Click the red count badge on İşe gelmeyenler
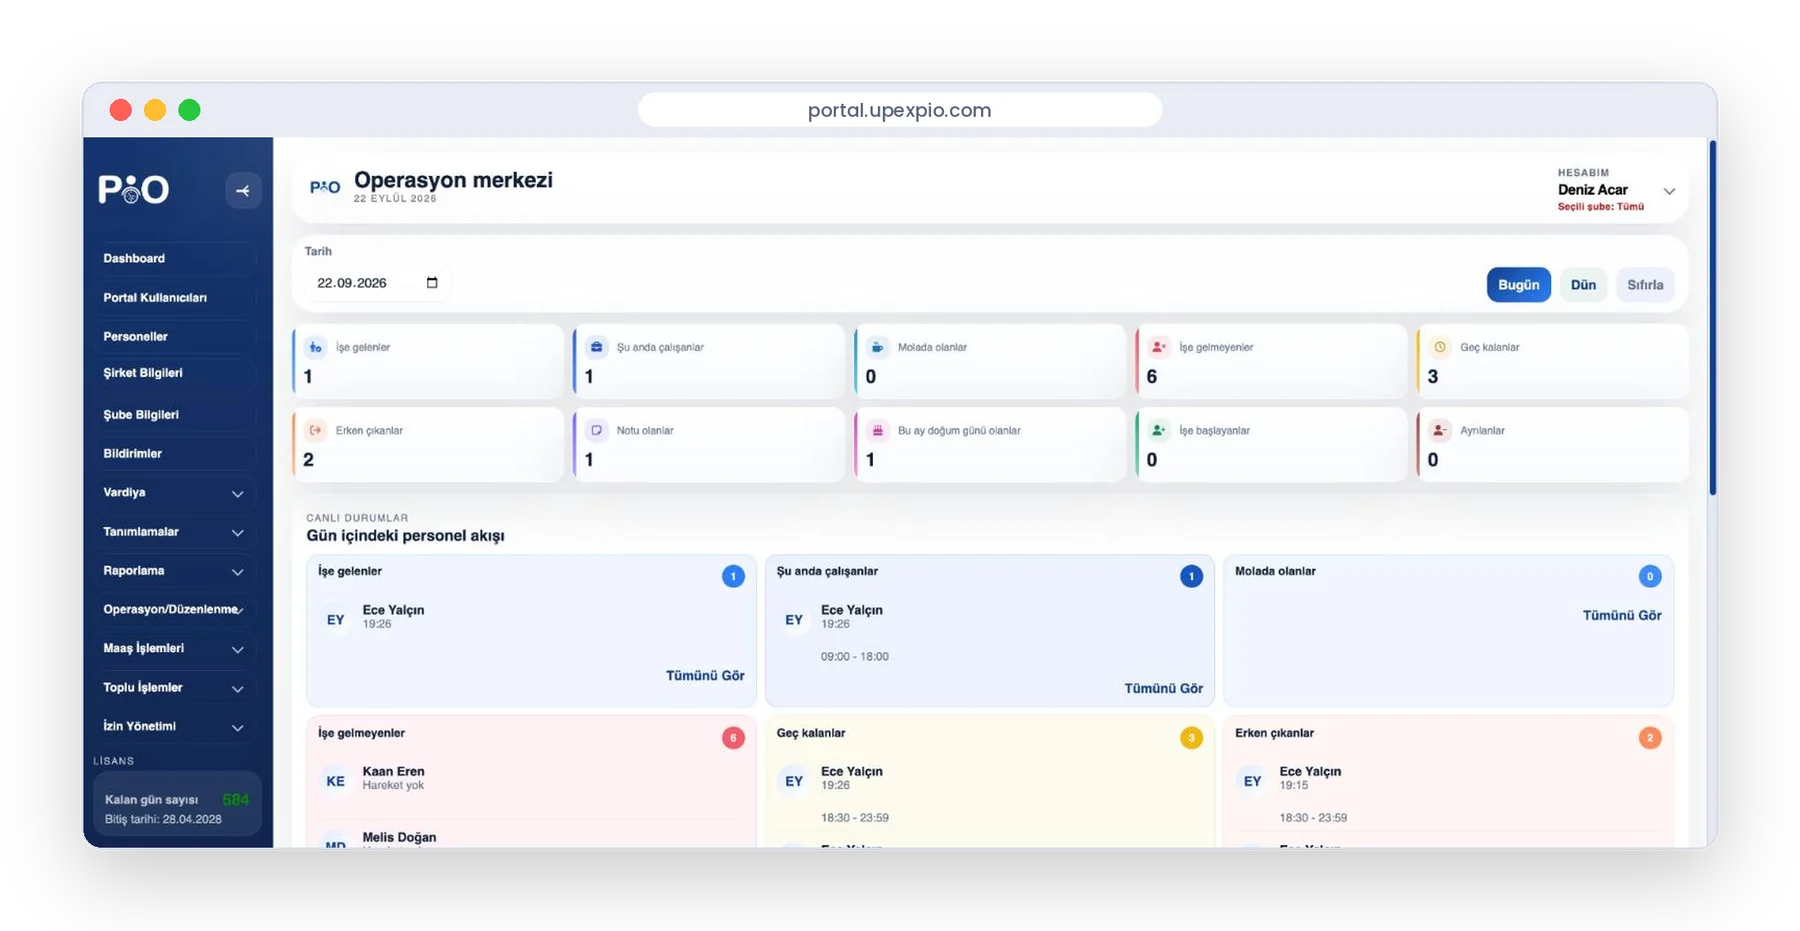This screenshot has height=931, width=1800. point(733,738)
